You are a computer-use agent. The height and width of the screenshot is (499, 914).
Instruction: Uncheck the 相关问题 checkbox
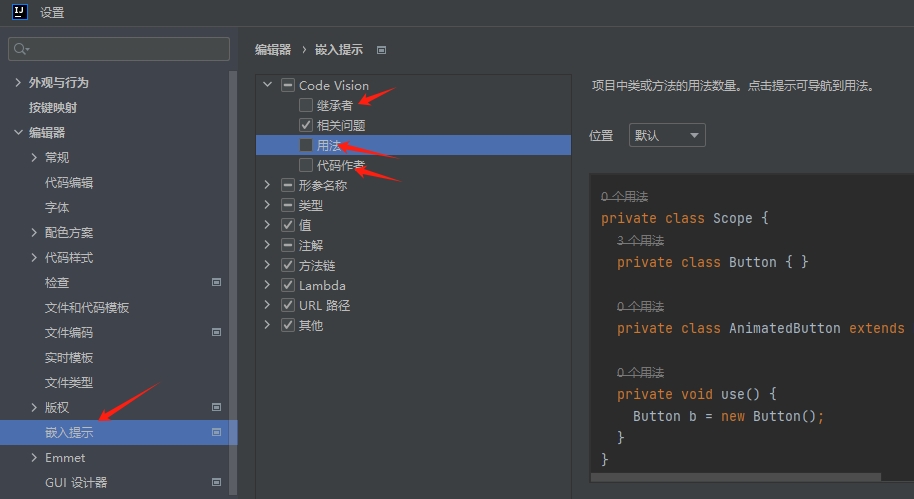click(x=305, y=125)
